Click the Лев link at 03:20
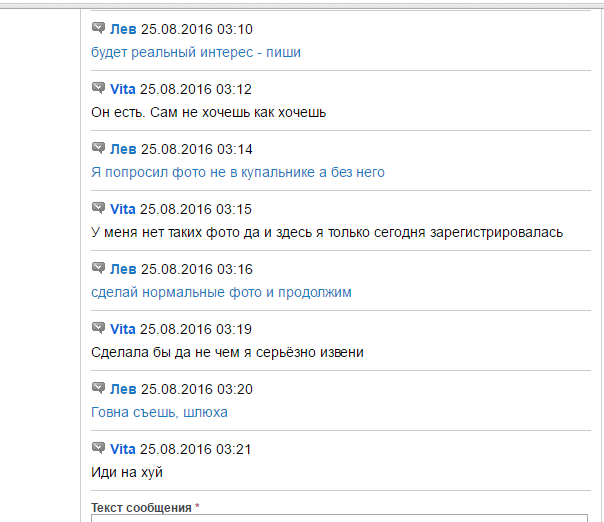 click(123, 389)
